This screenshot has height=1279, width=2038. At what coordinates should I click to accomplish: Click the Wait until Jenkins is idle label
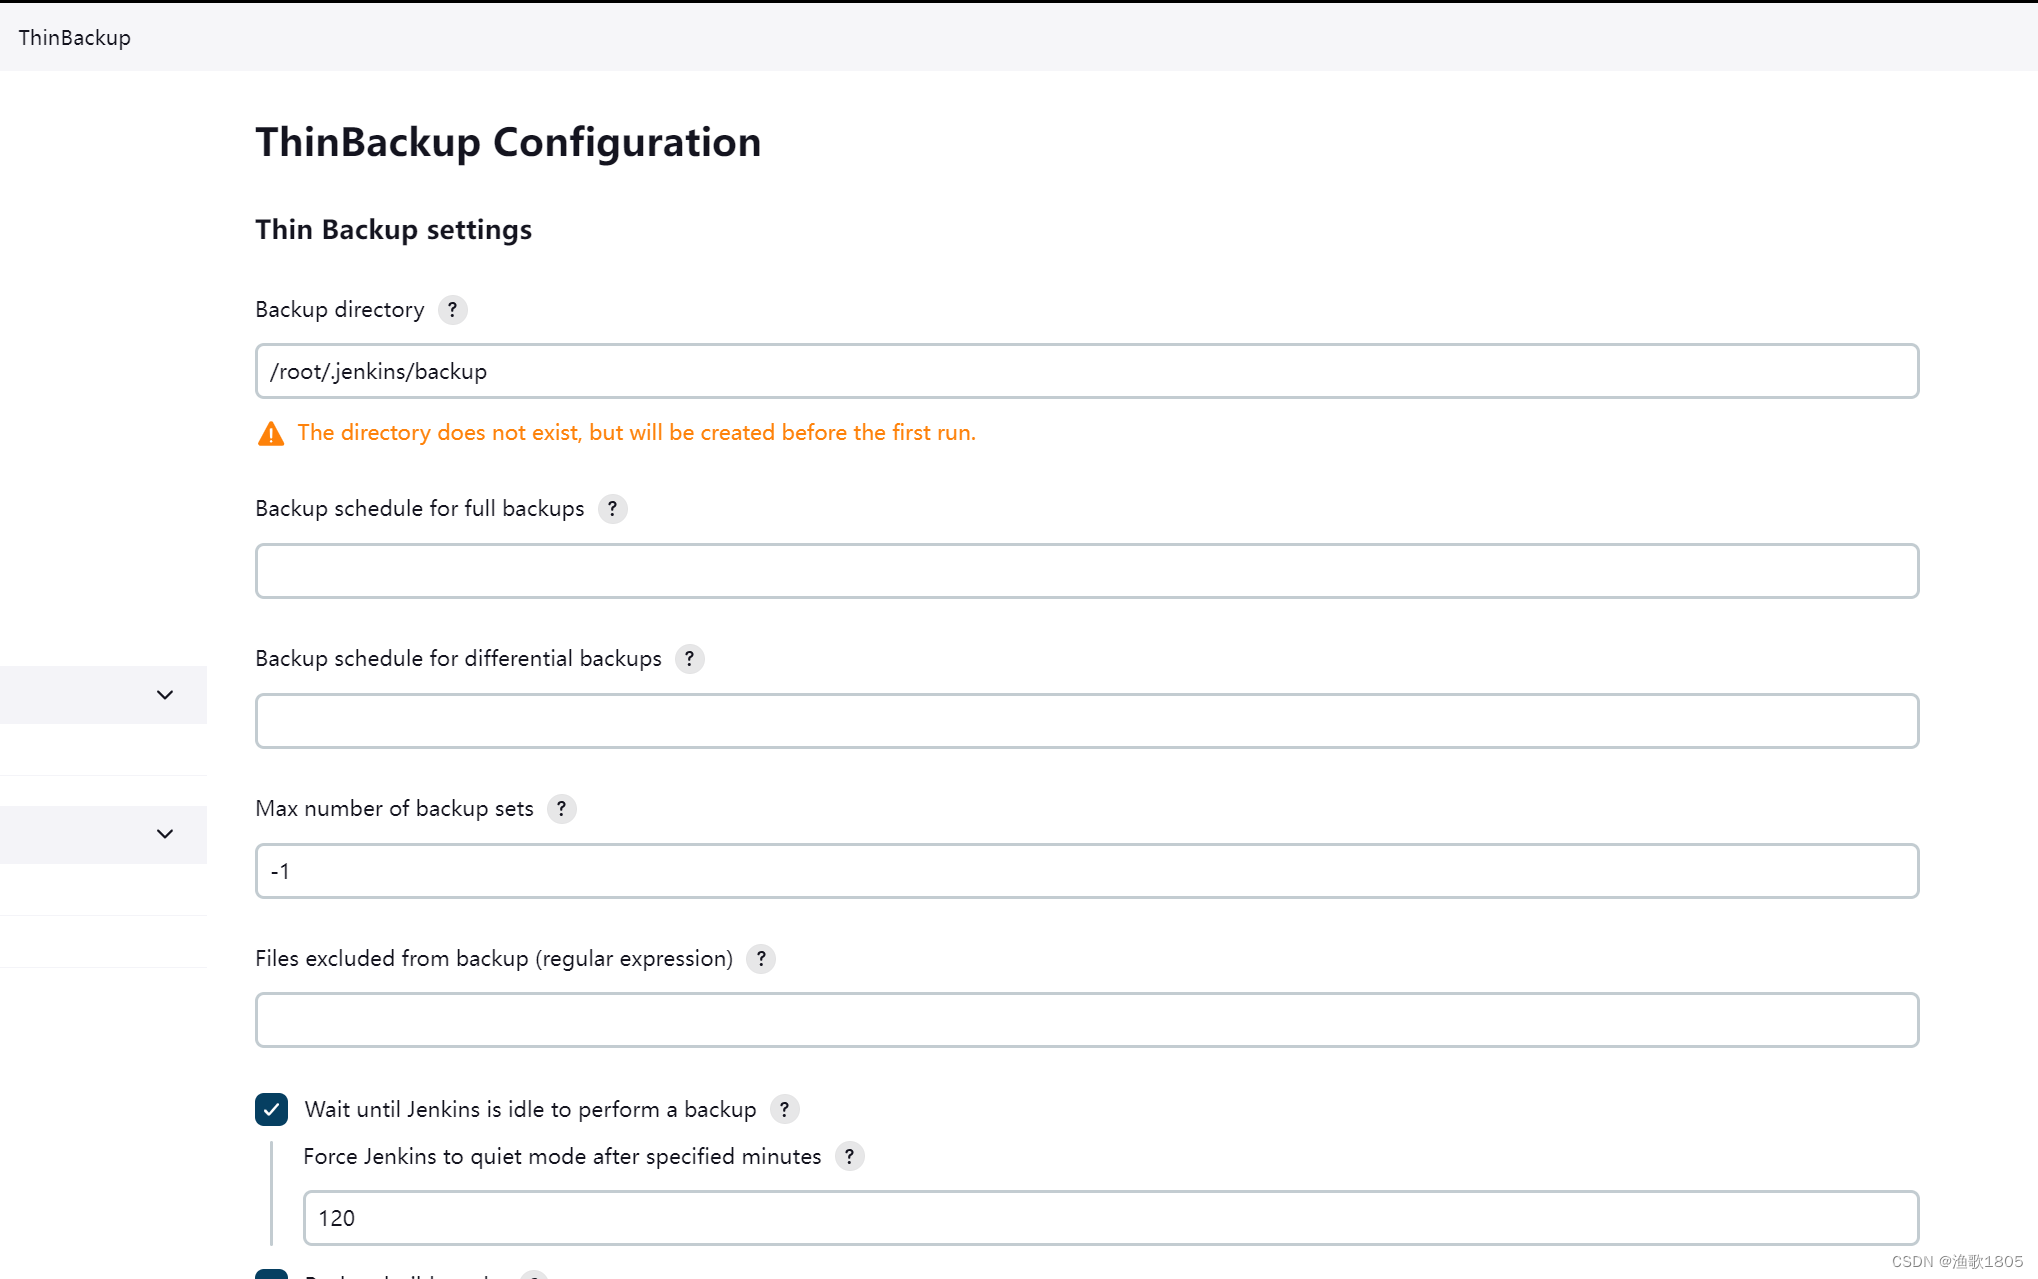point(530,1109)
